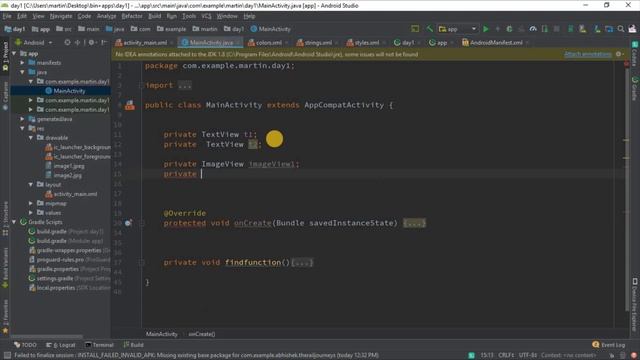This screenshot has width=640, height=360.
Task: Expand the values folder
Action: point(31,213)
